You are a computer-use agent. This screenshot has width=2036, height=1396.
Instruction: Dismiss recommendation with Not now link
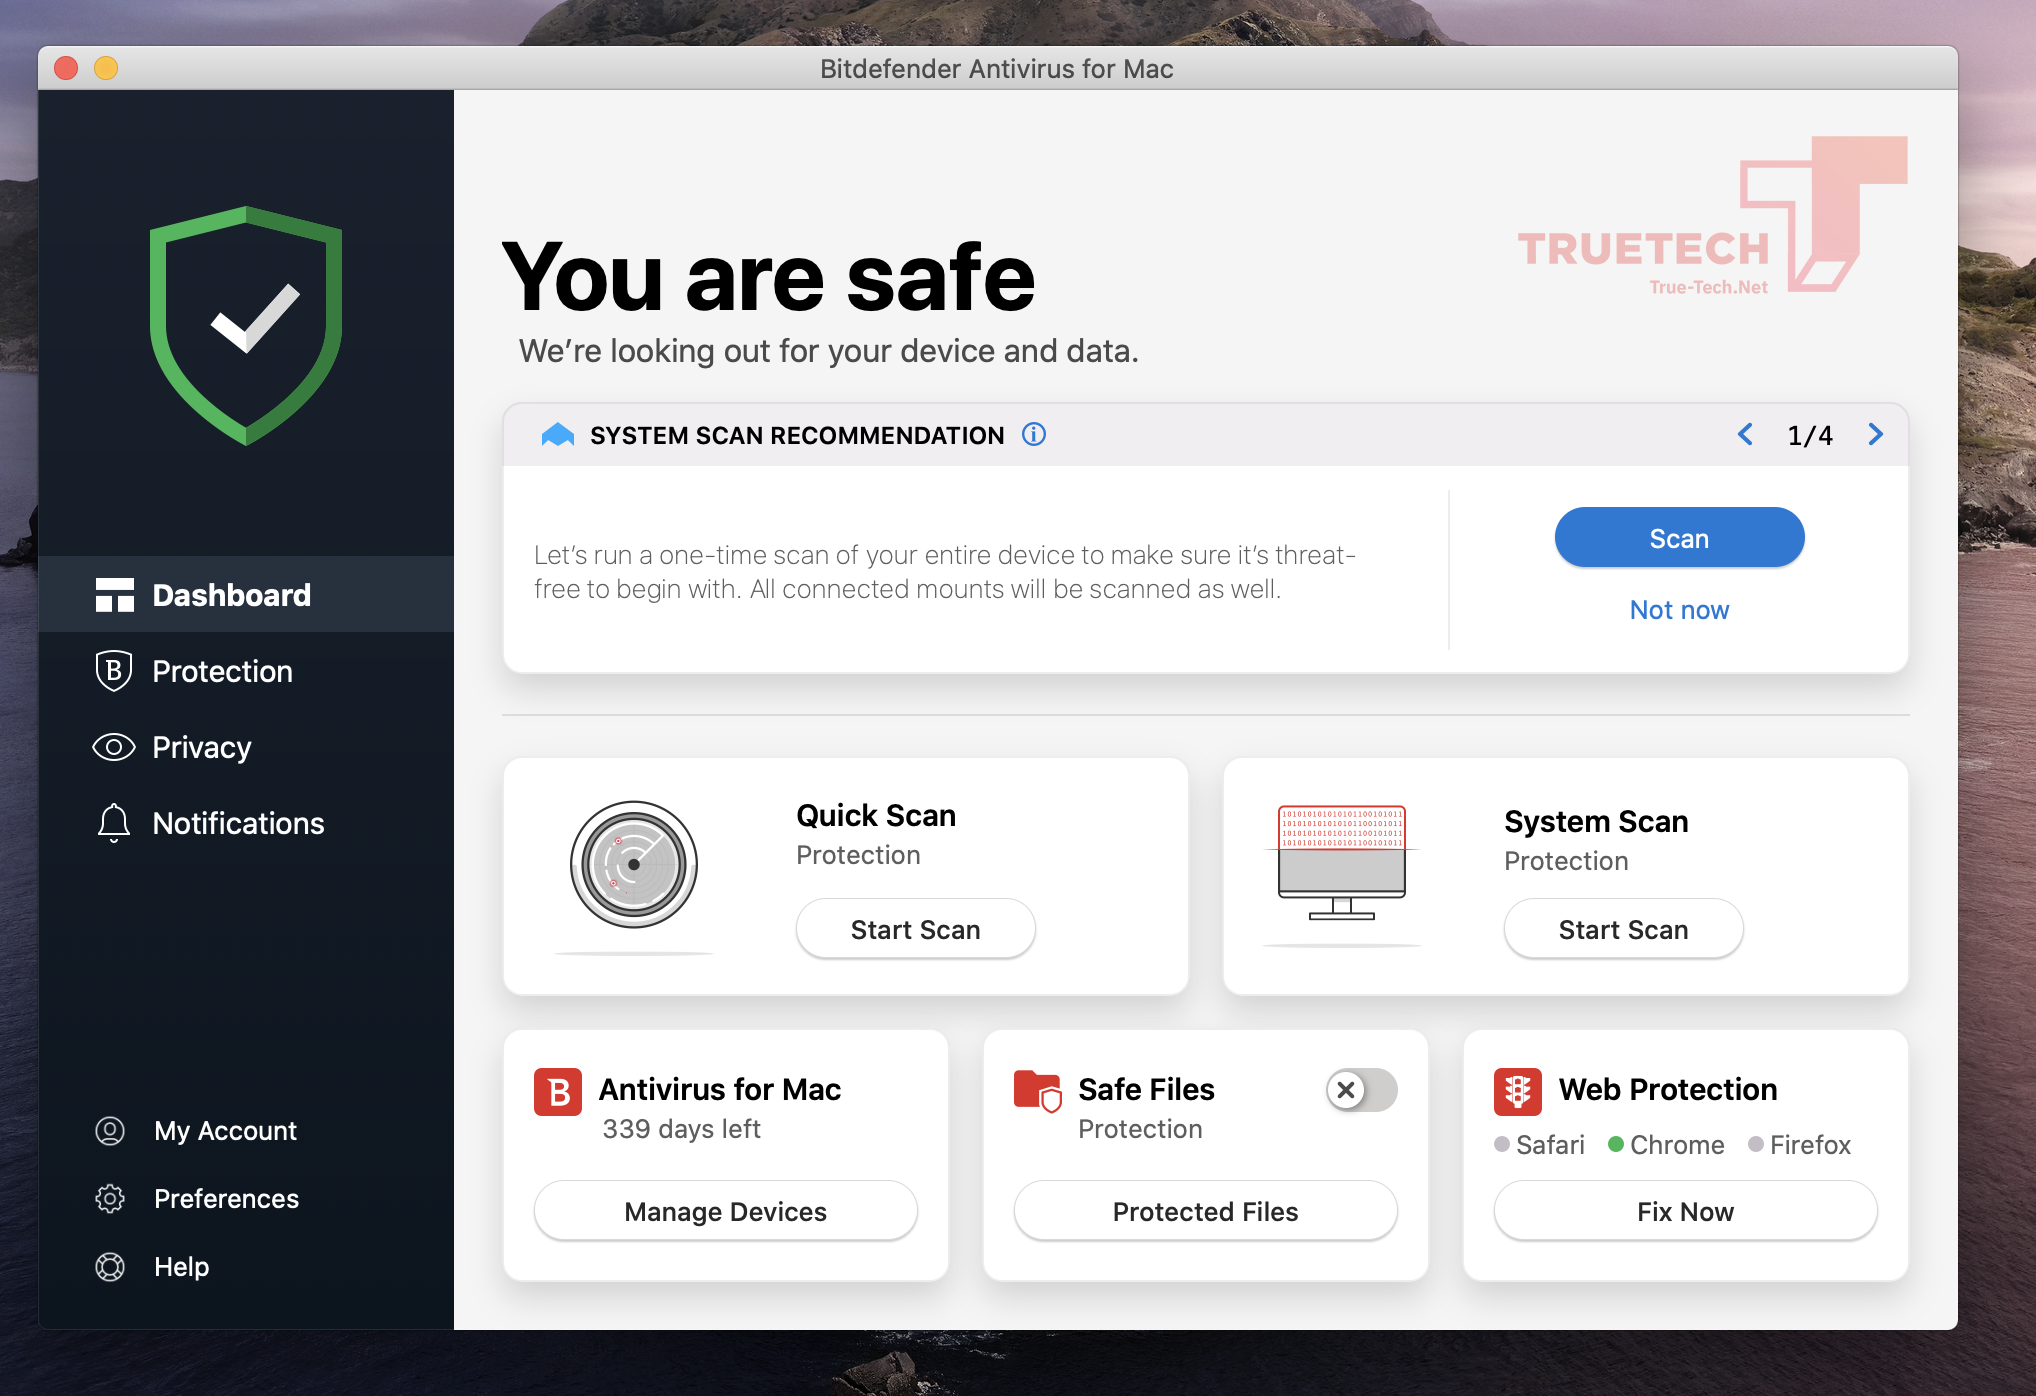(x=1679, y=610)
